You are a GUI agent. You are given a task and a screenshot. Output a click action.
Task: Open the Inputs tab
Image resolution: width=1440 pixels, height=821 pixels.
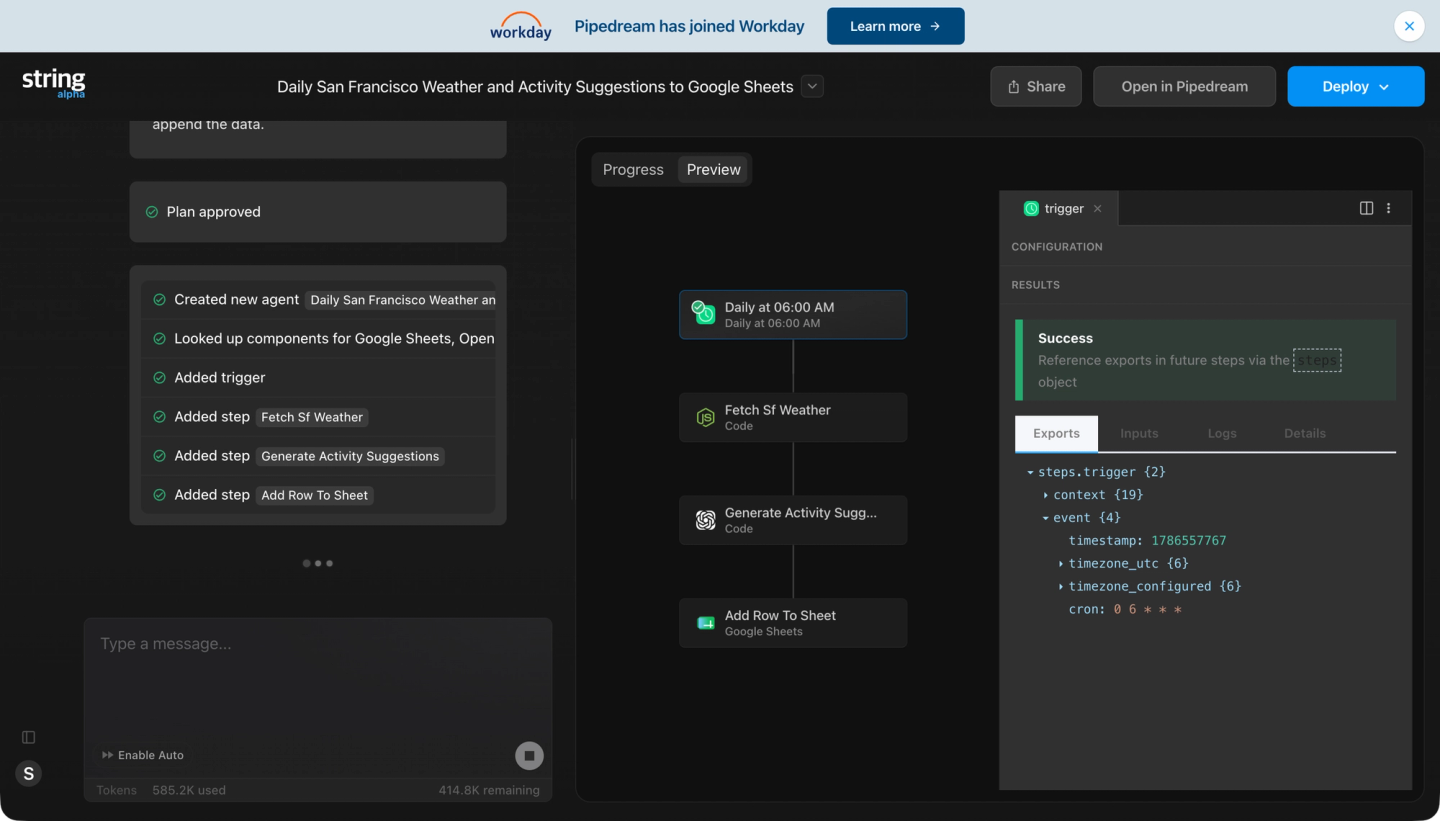(1139, 434)
